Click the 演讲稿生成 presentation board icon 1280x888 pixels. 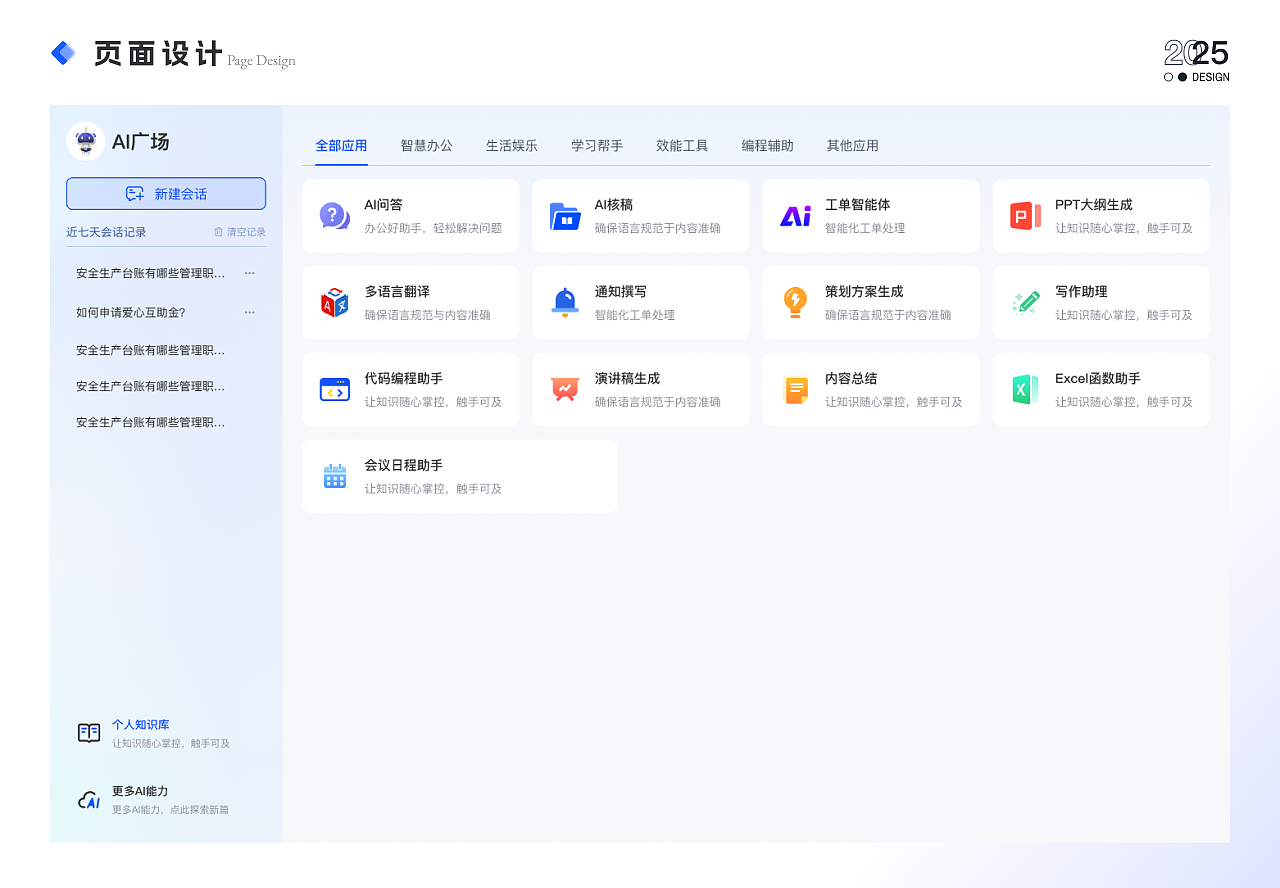[x=565, y=390]
